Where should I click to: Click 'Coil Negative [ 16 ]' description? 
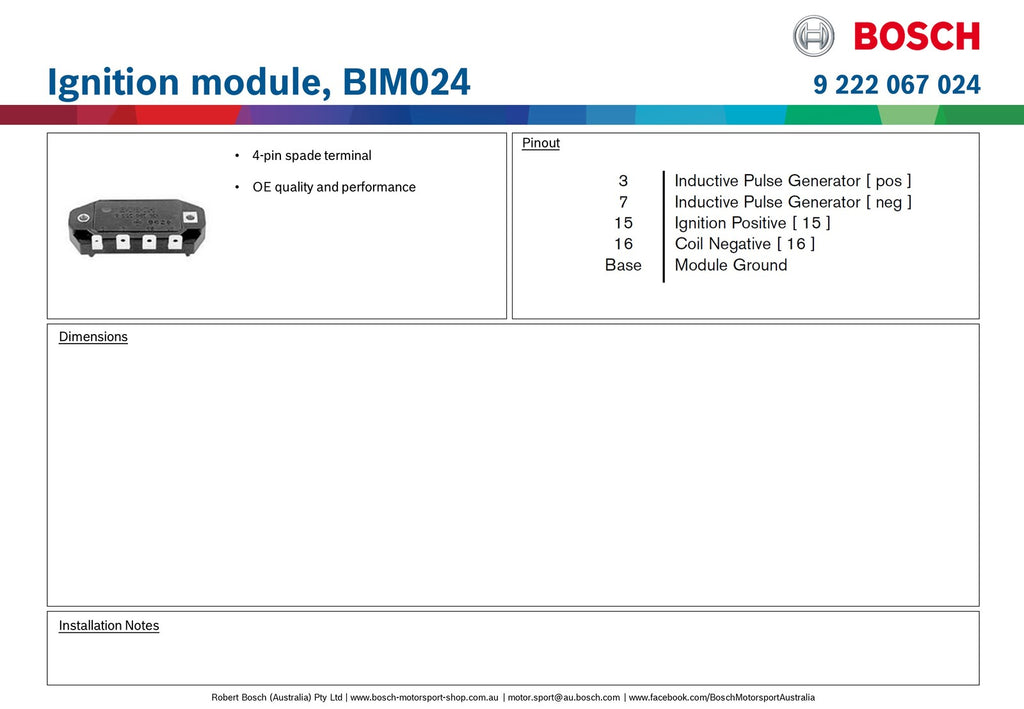point(744,244)
